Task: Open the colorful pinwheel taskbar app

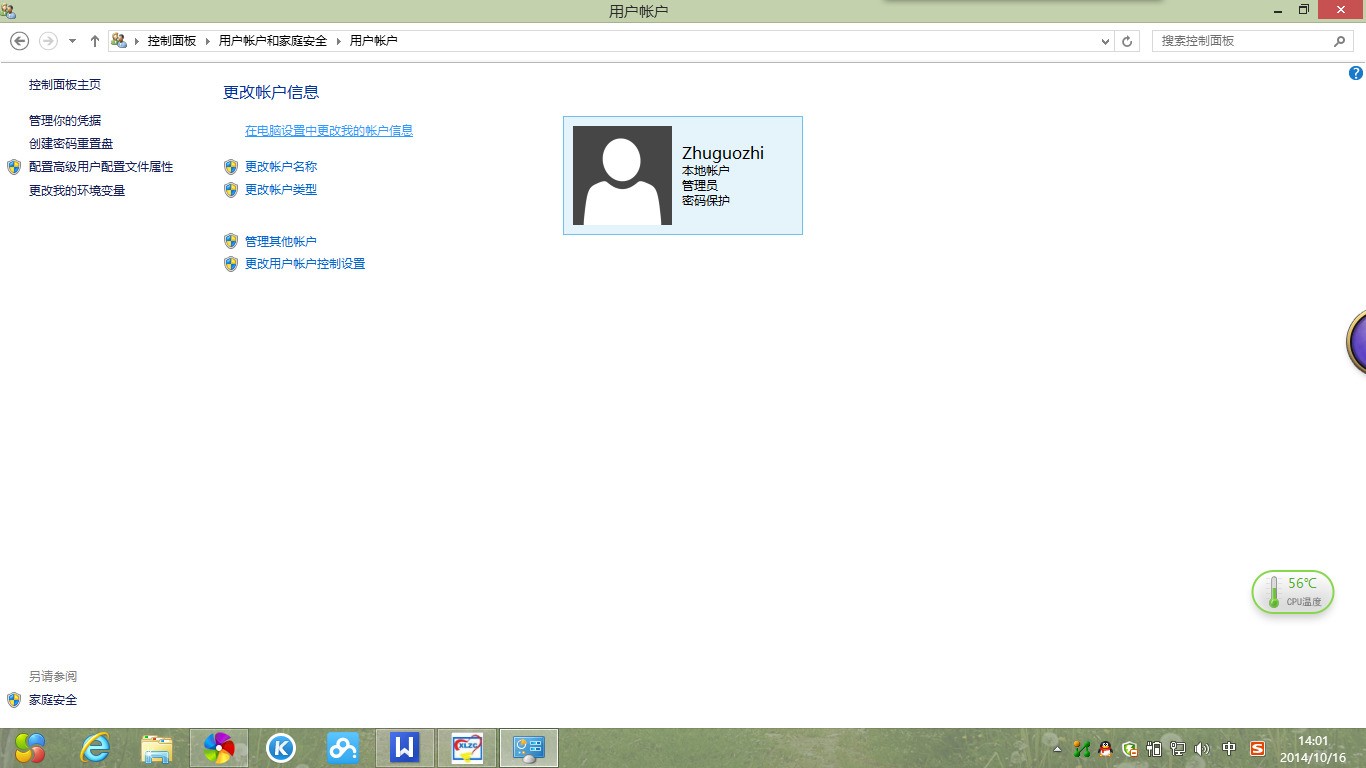Action: (x=219, y=748)
